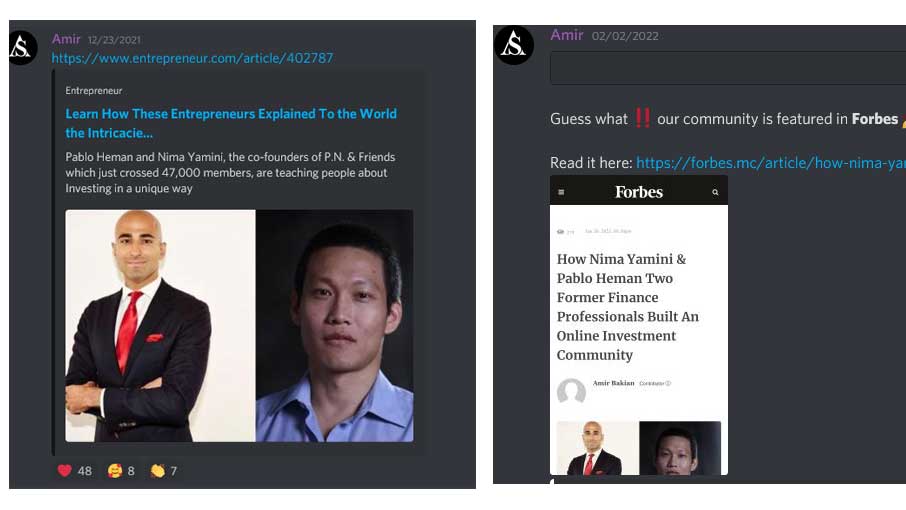Click the double exclamation emoji after 'Guess what'

[x=643, y=118]
